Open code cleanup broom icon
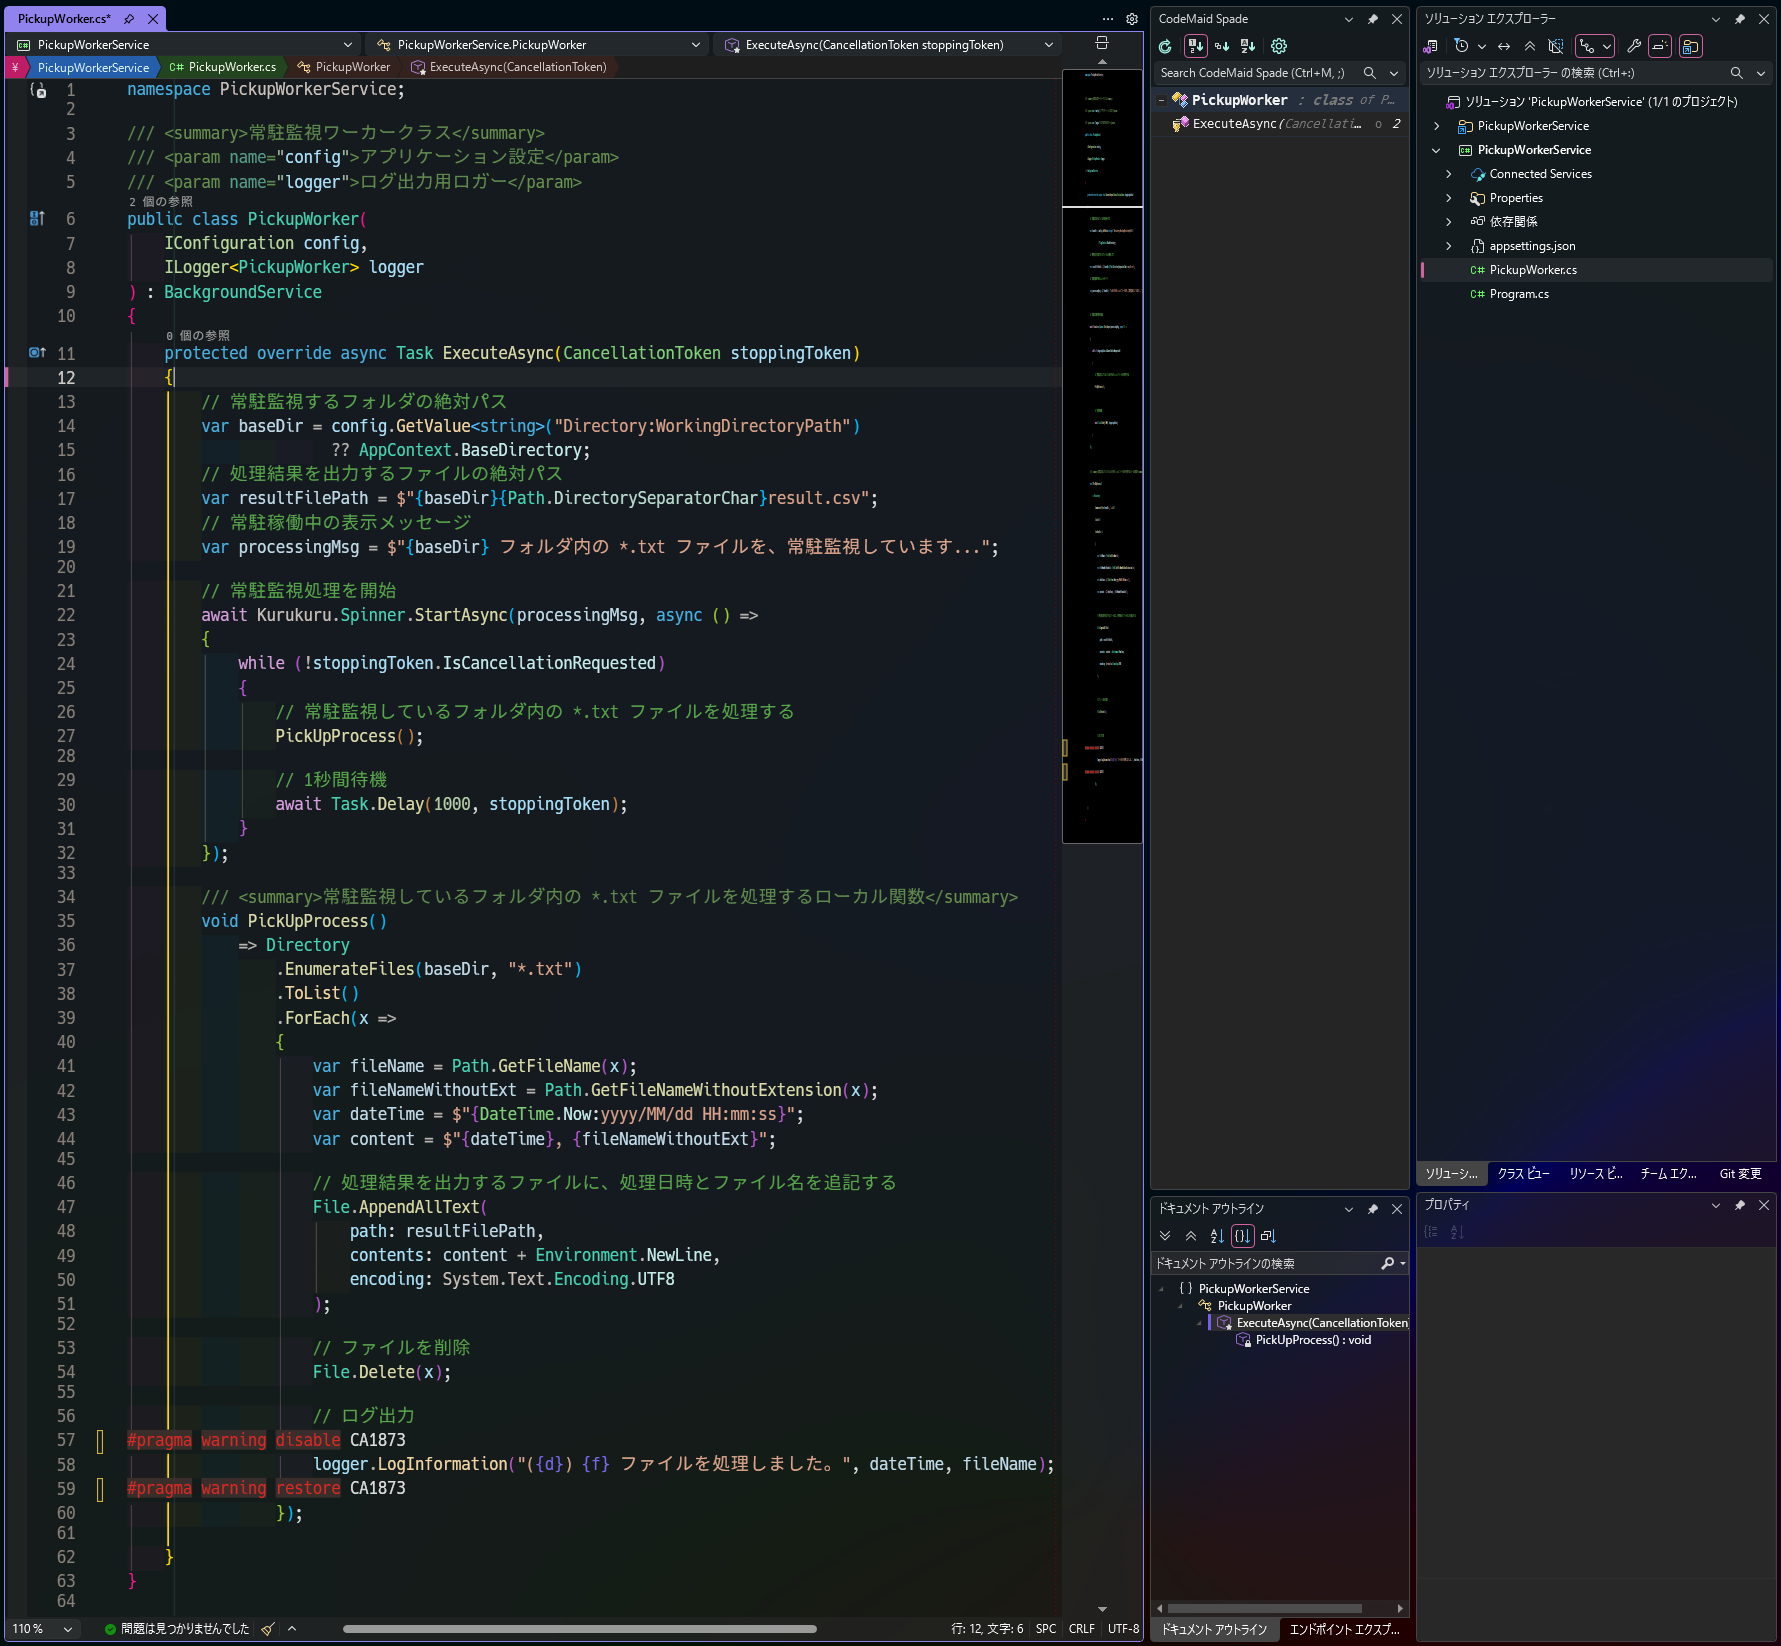This screenshot has height=1646, width=1781. 268,1629
